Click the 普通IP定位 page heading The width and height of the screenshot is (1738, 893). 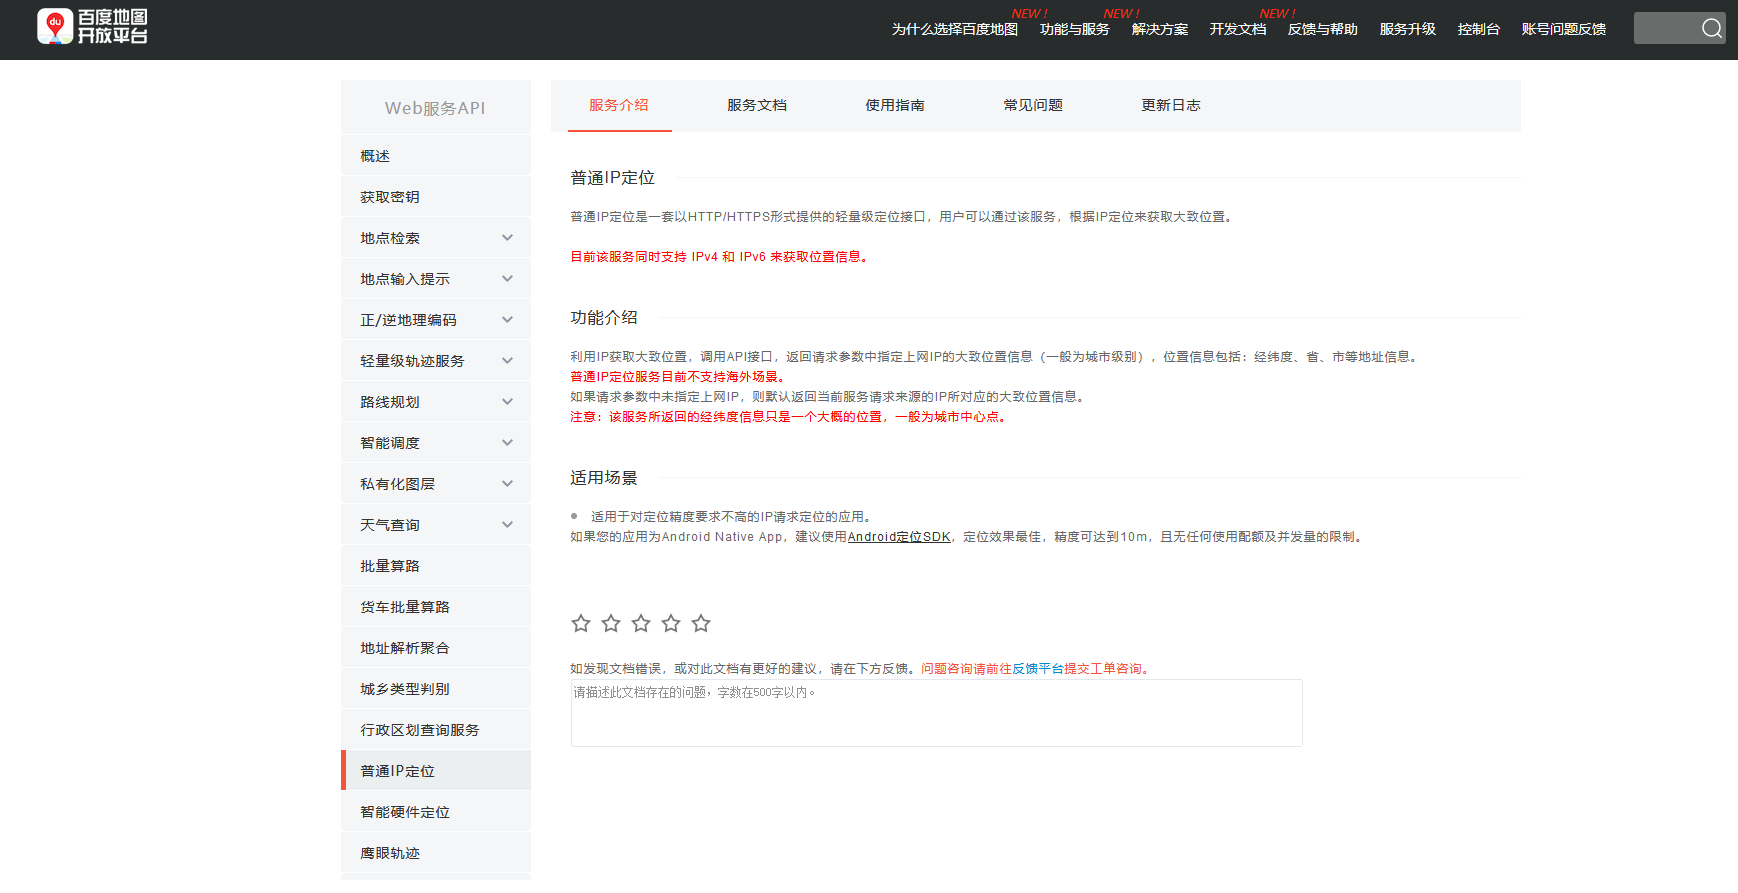613,178
